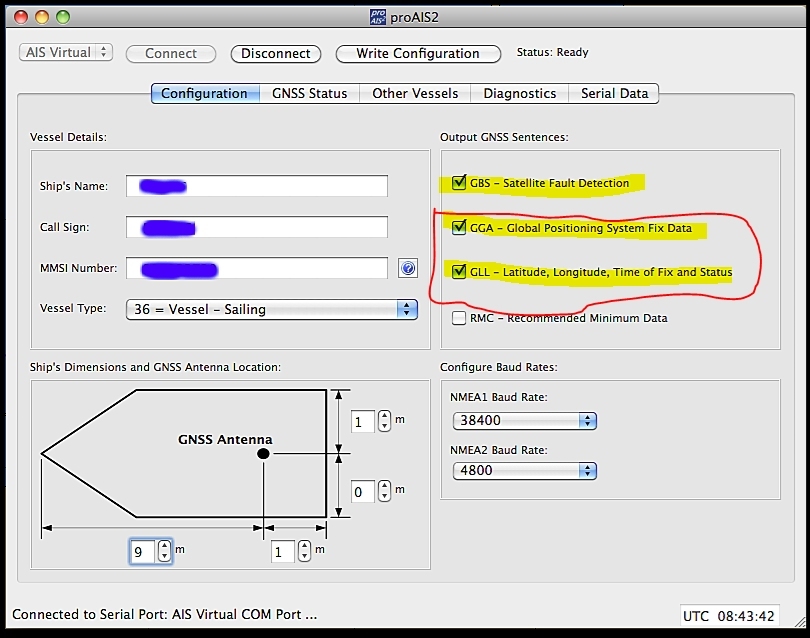This screenshot has height=638, width=810.
Task: Click the Connect button
Action: (171, 53)
